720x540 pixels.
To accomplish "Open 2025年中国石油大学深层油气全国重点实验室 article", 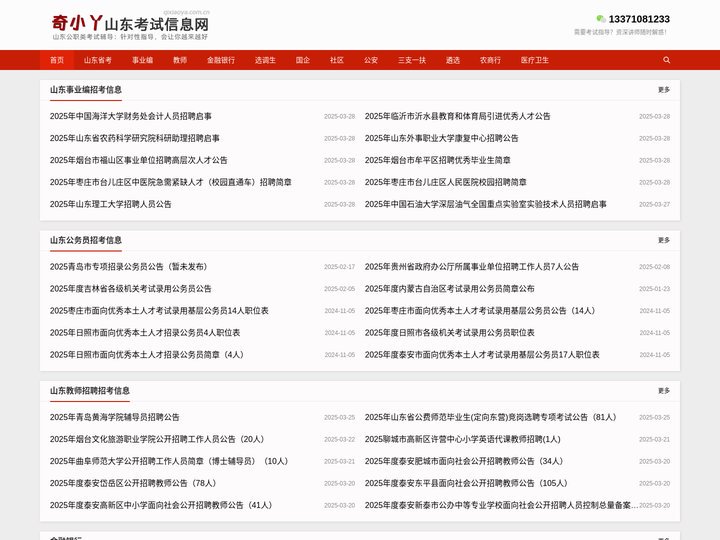I will tap(485, 205).
